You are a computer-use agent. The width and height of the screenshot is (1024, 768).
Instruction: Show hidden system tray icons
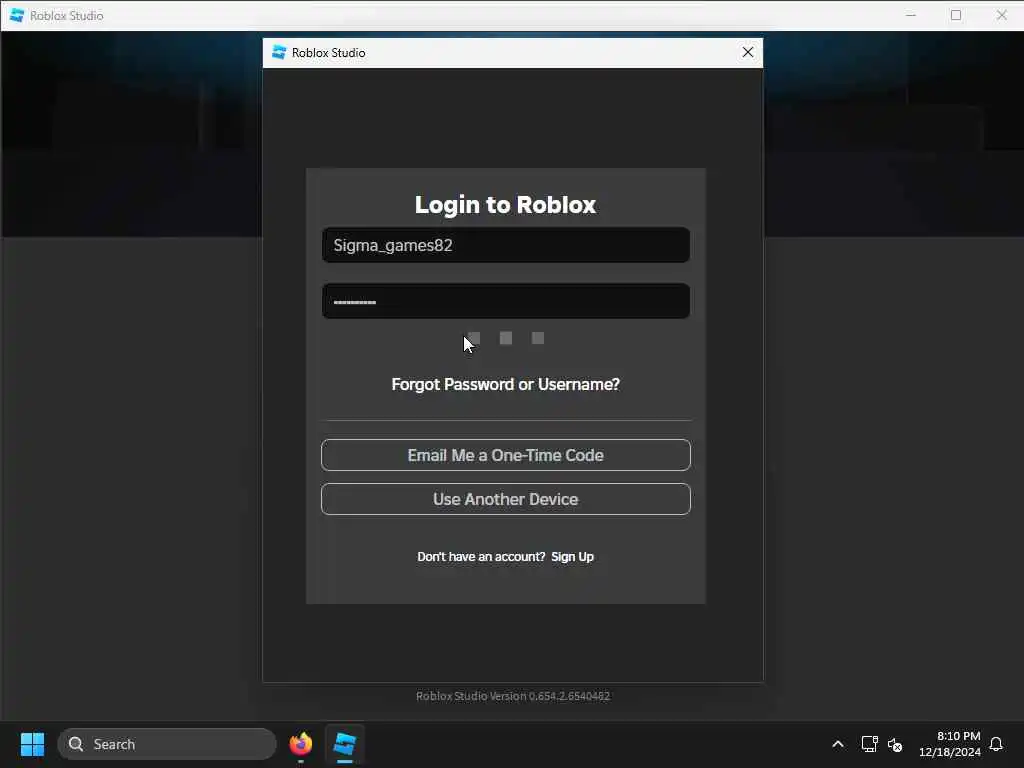click(838, 744)
